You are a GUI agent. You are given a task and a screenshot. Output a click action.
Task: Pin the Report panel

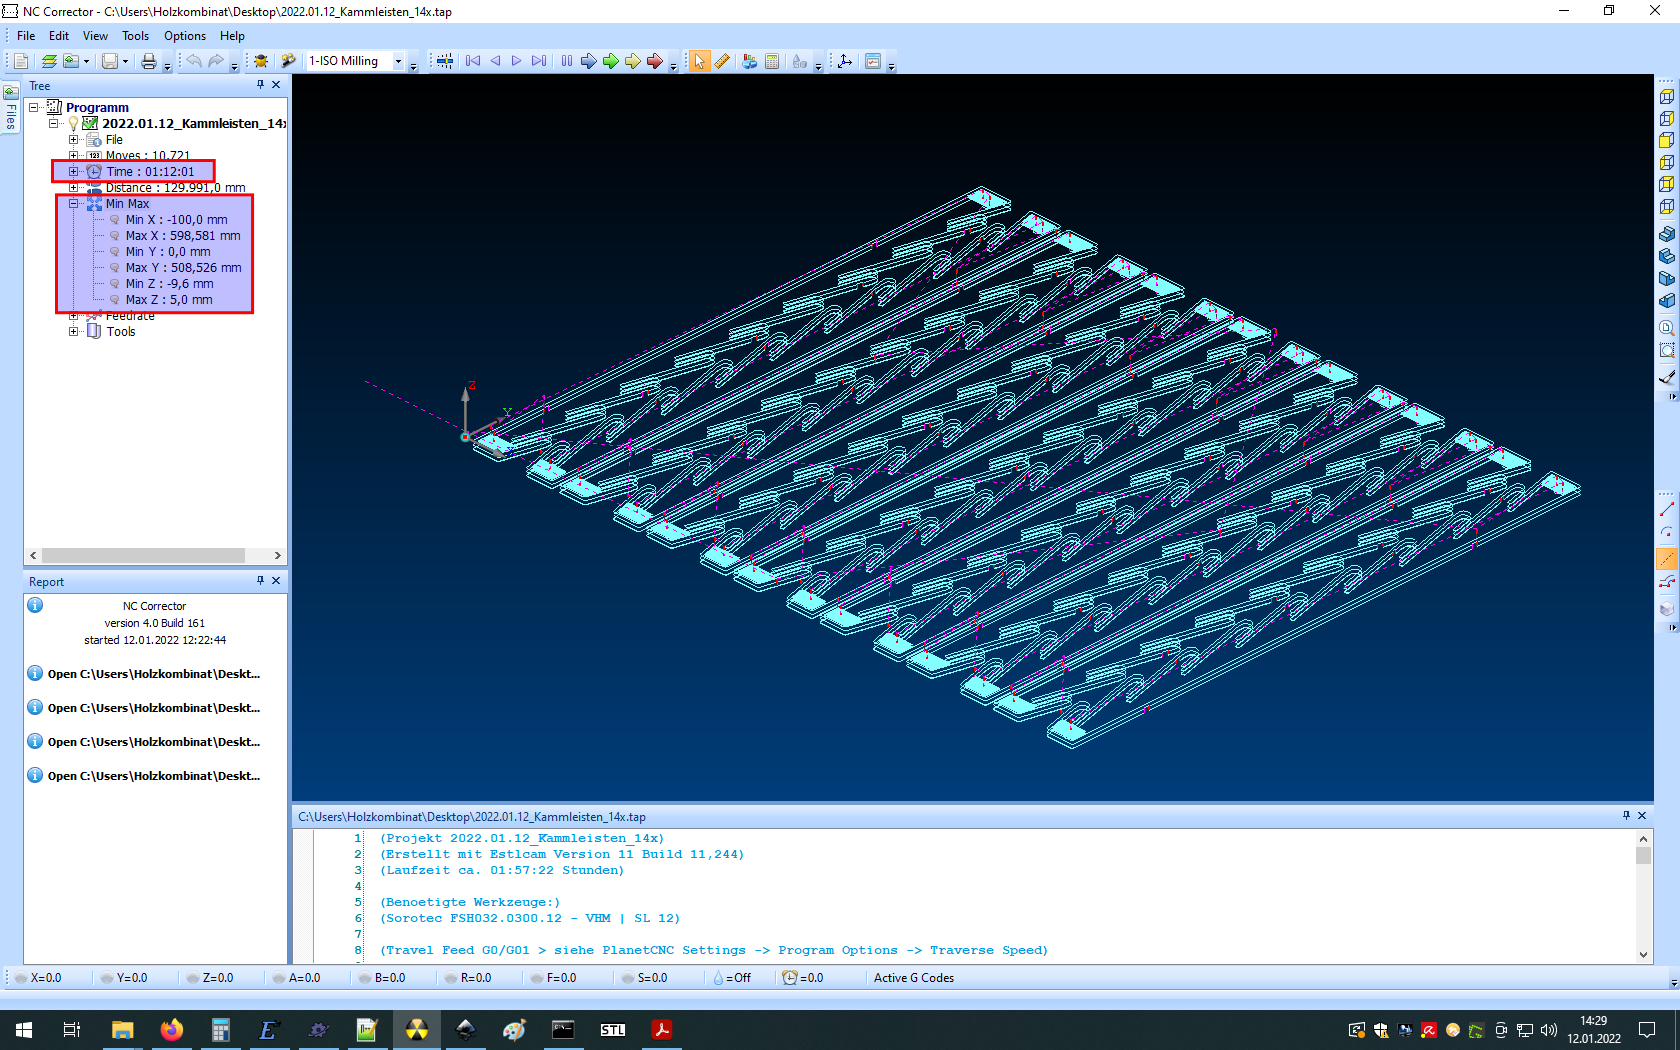(260, 580)
